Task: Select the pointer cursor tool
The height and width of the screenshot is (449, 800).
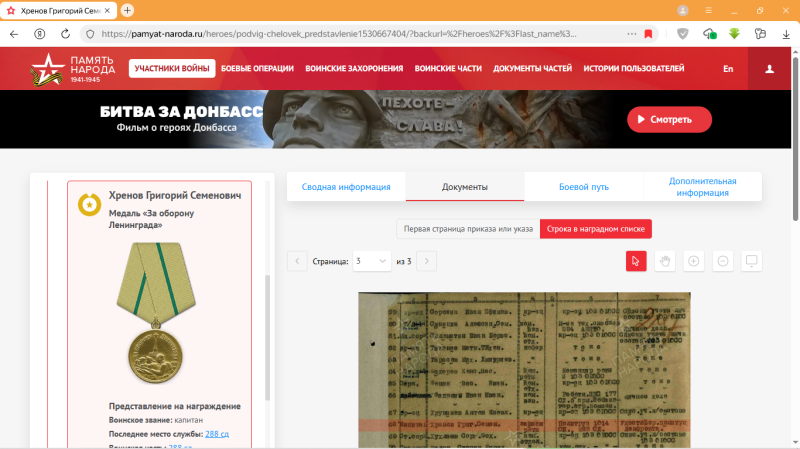Action: coord(636,261)
